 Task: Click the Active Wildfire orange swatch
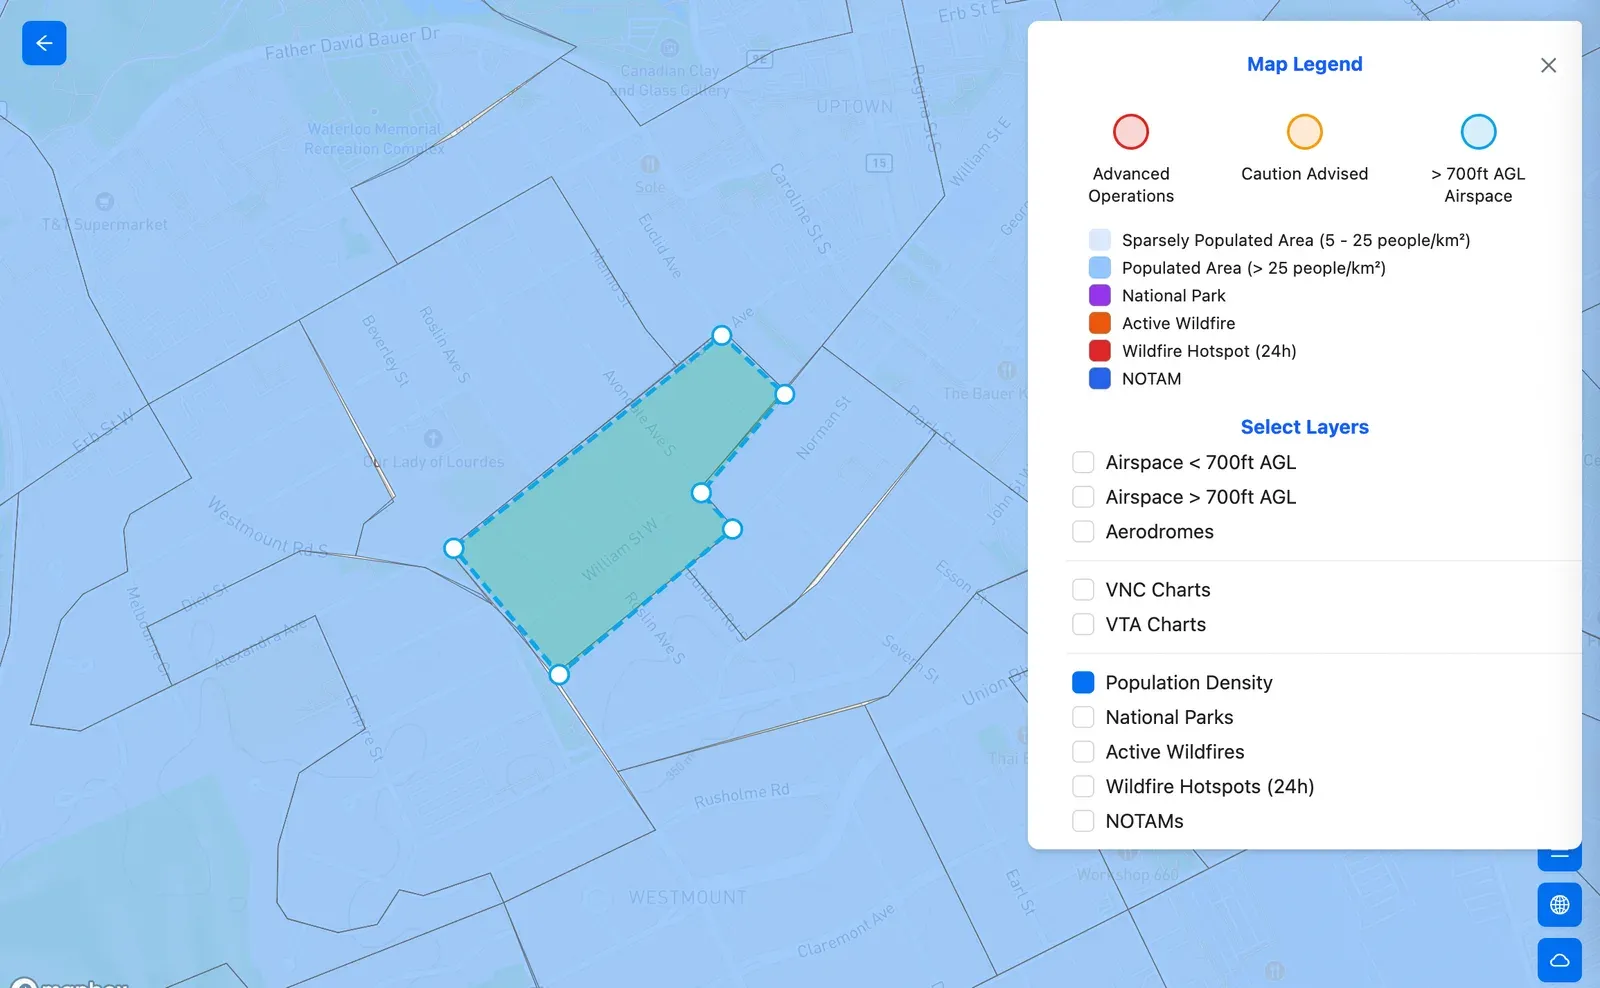pos(1099,323)
